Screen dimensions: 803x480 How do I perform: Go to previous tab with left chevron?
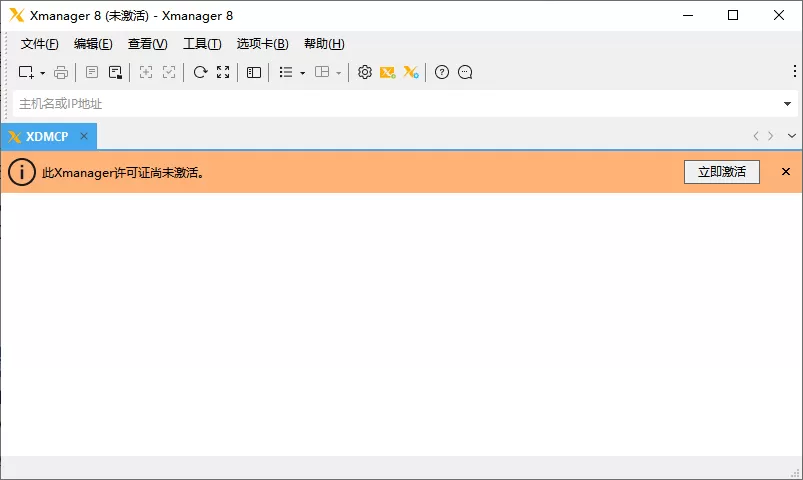pos(756,136)
